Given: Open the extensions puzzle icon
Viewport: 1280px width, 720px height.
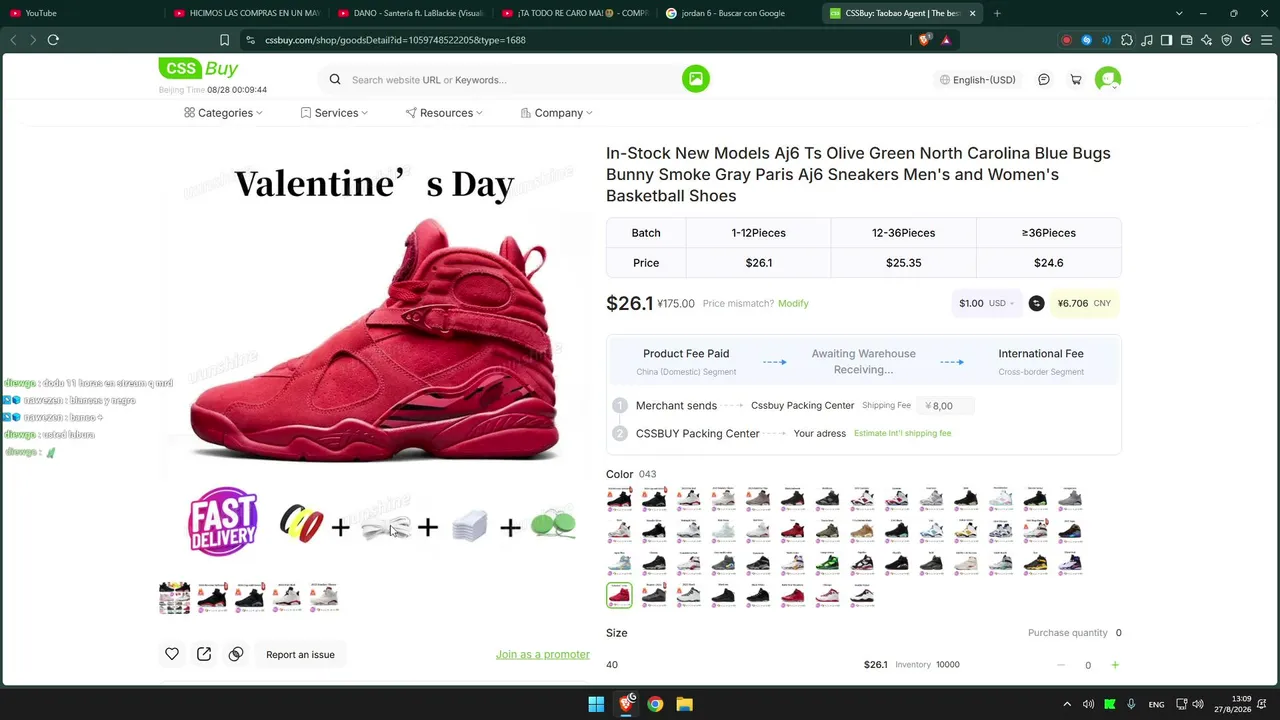Looking at the screenshot, I should (1127, 40).
